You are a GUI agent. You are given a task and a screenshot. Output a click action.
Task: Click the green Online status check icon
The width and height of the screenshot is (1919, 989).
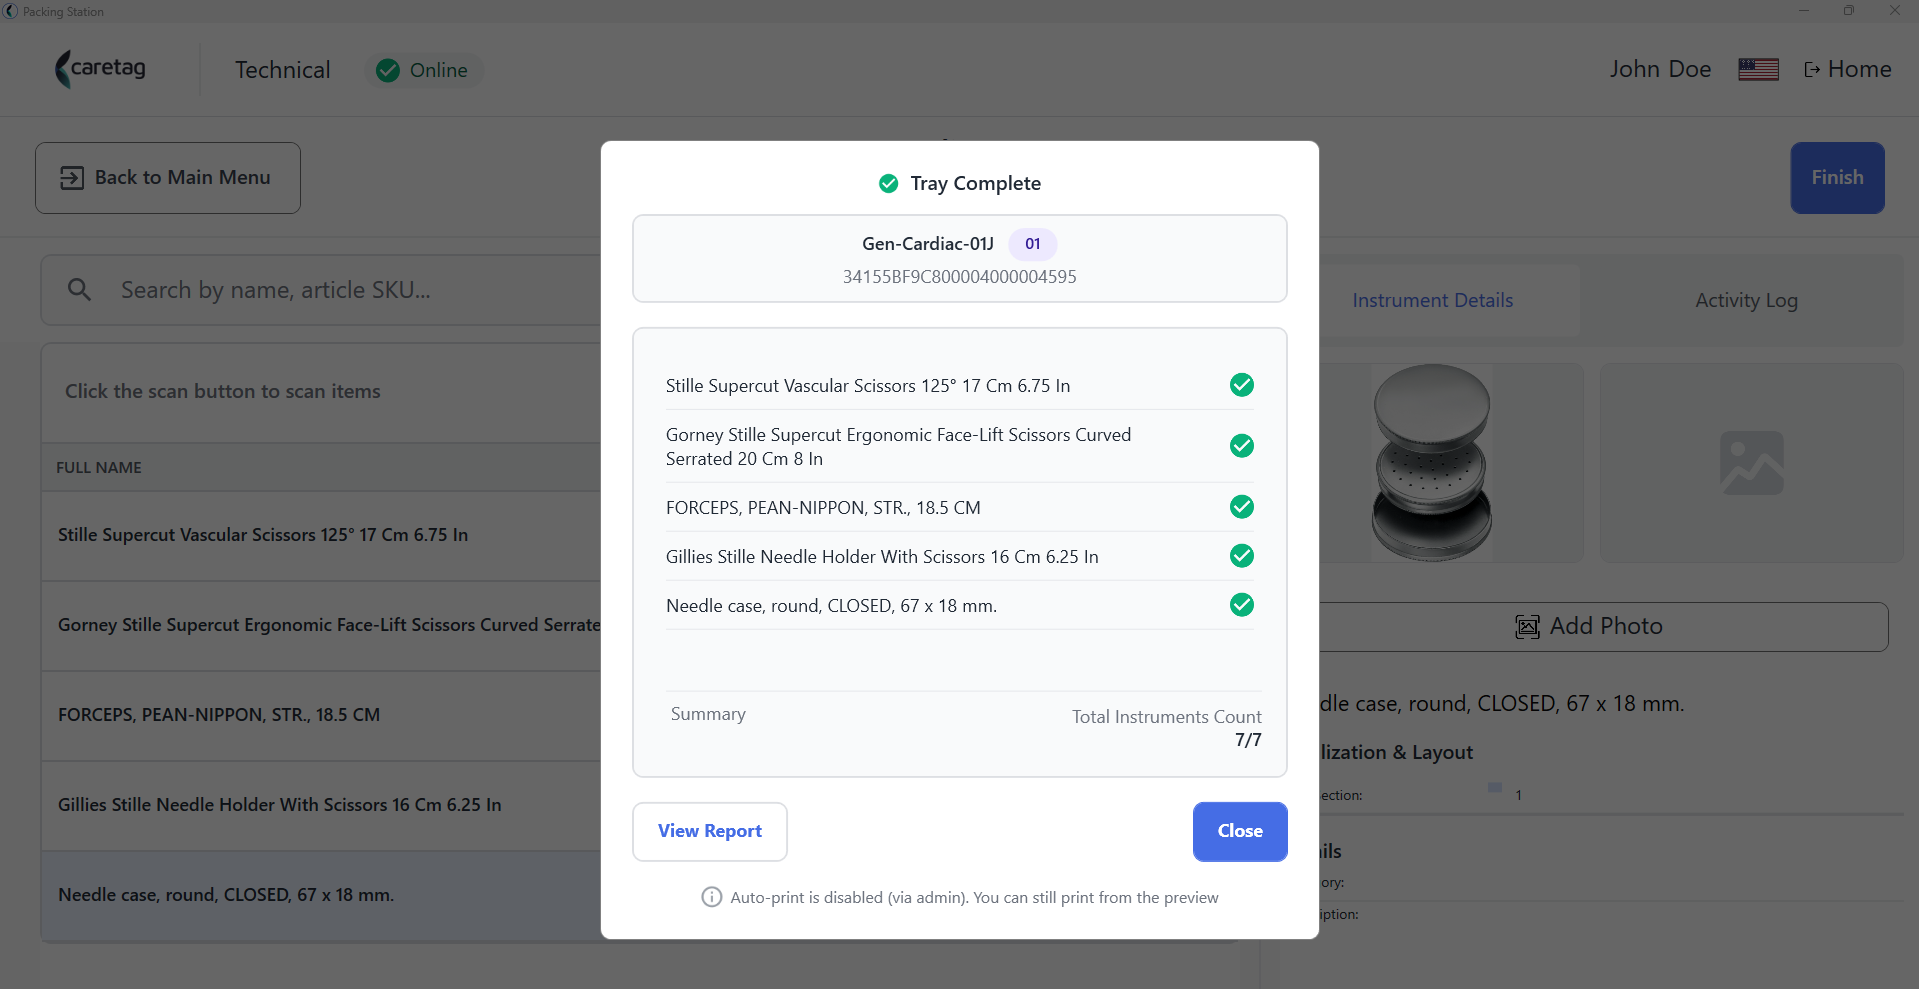[388, 70]
